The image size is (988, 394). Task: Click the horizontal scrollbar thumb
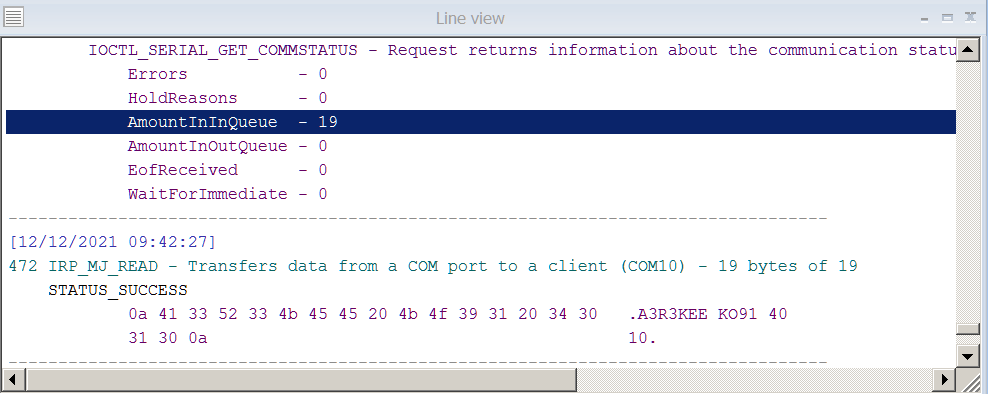click(301, 379)
